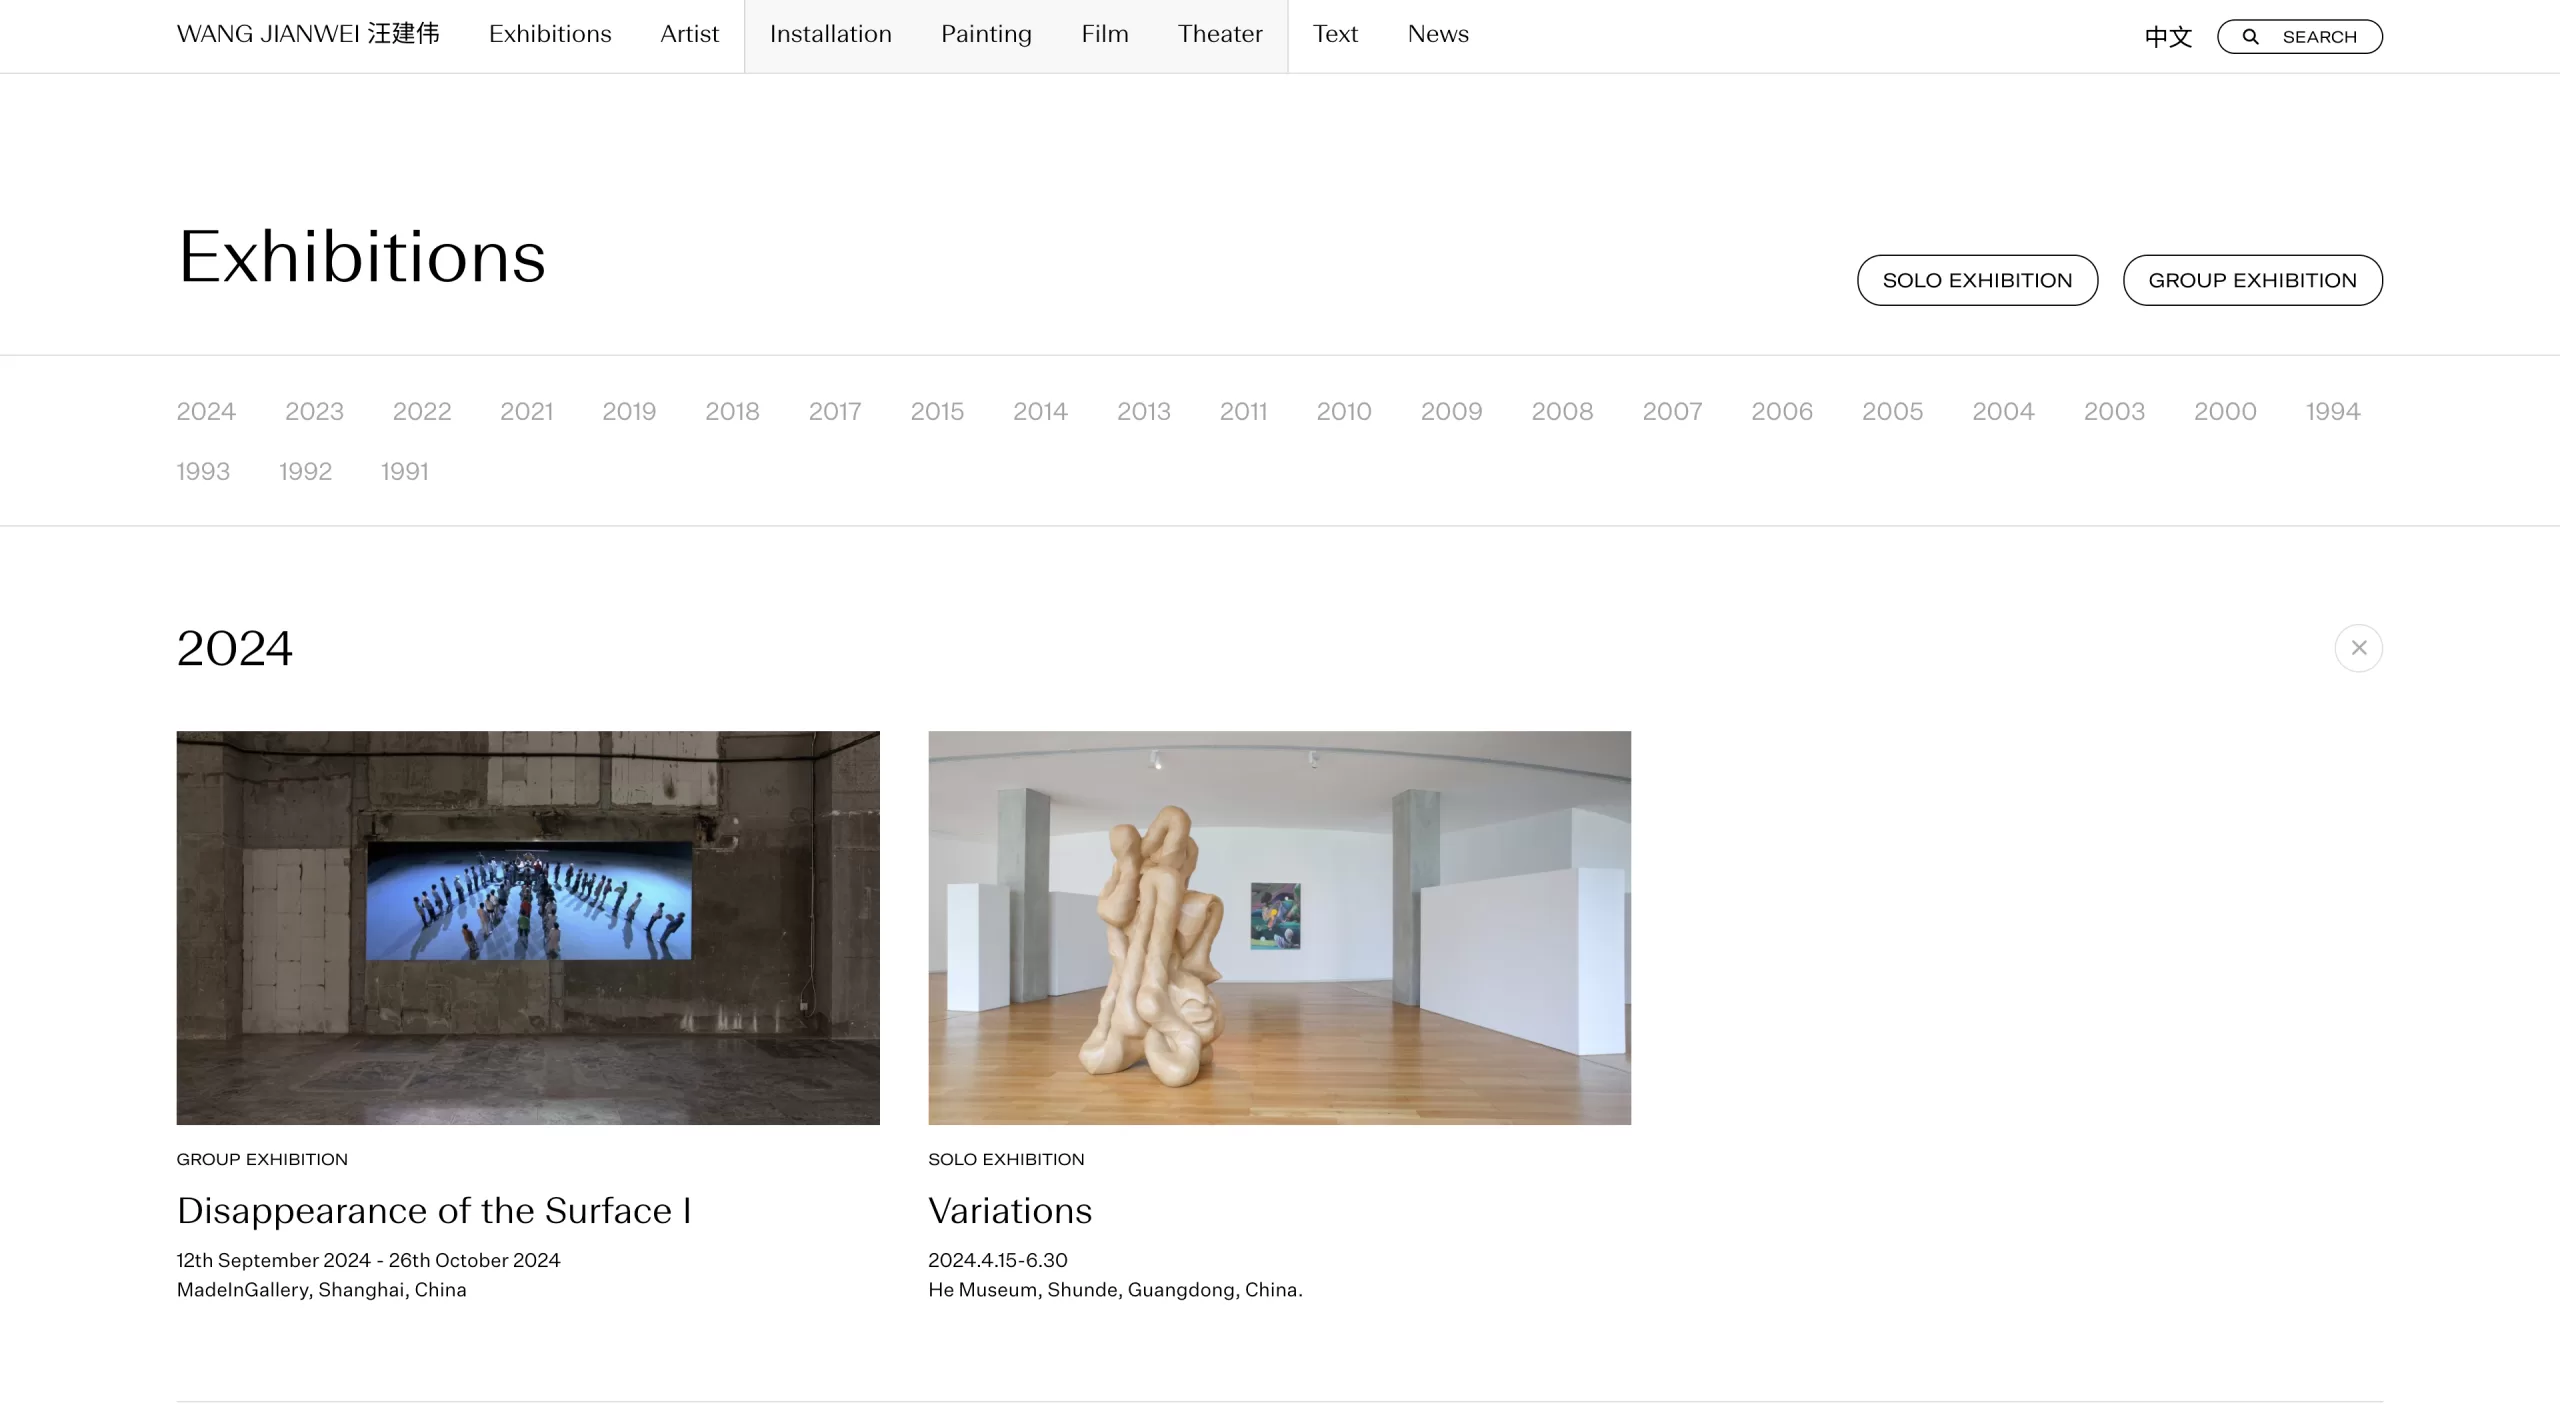Jump to year 2000
Viewport: 2560px width, 1409px height.
(x=2225, y=411)
